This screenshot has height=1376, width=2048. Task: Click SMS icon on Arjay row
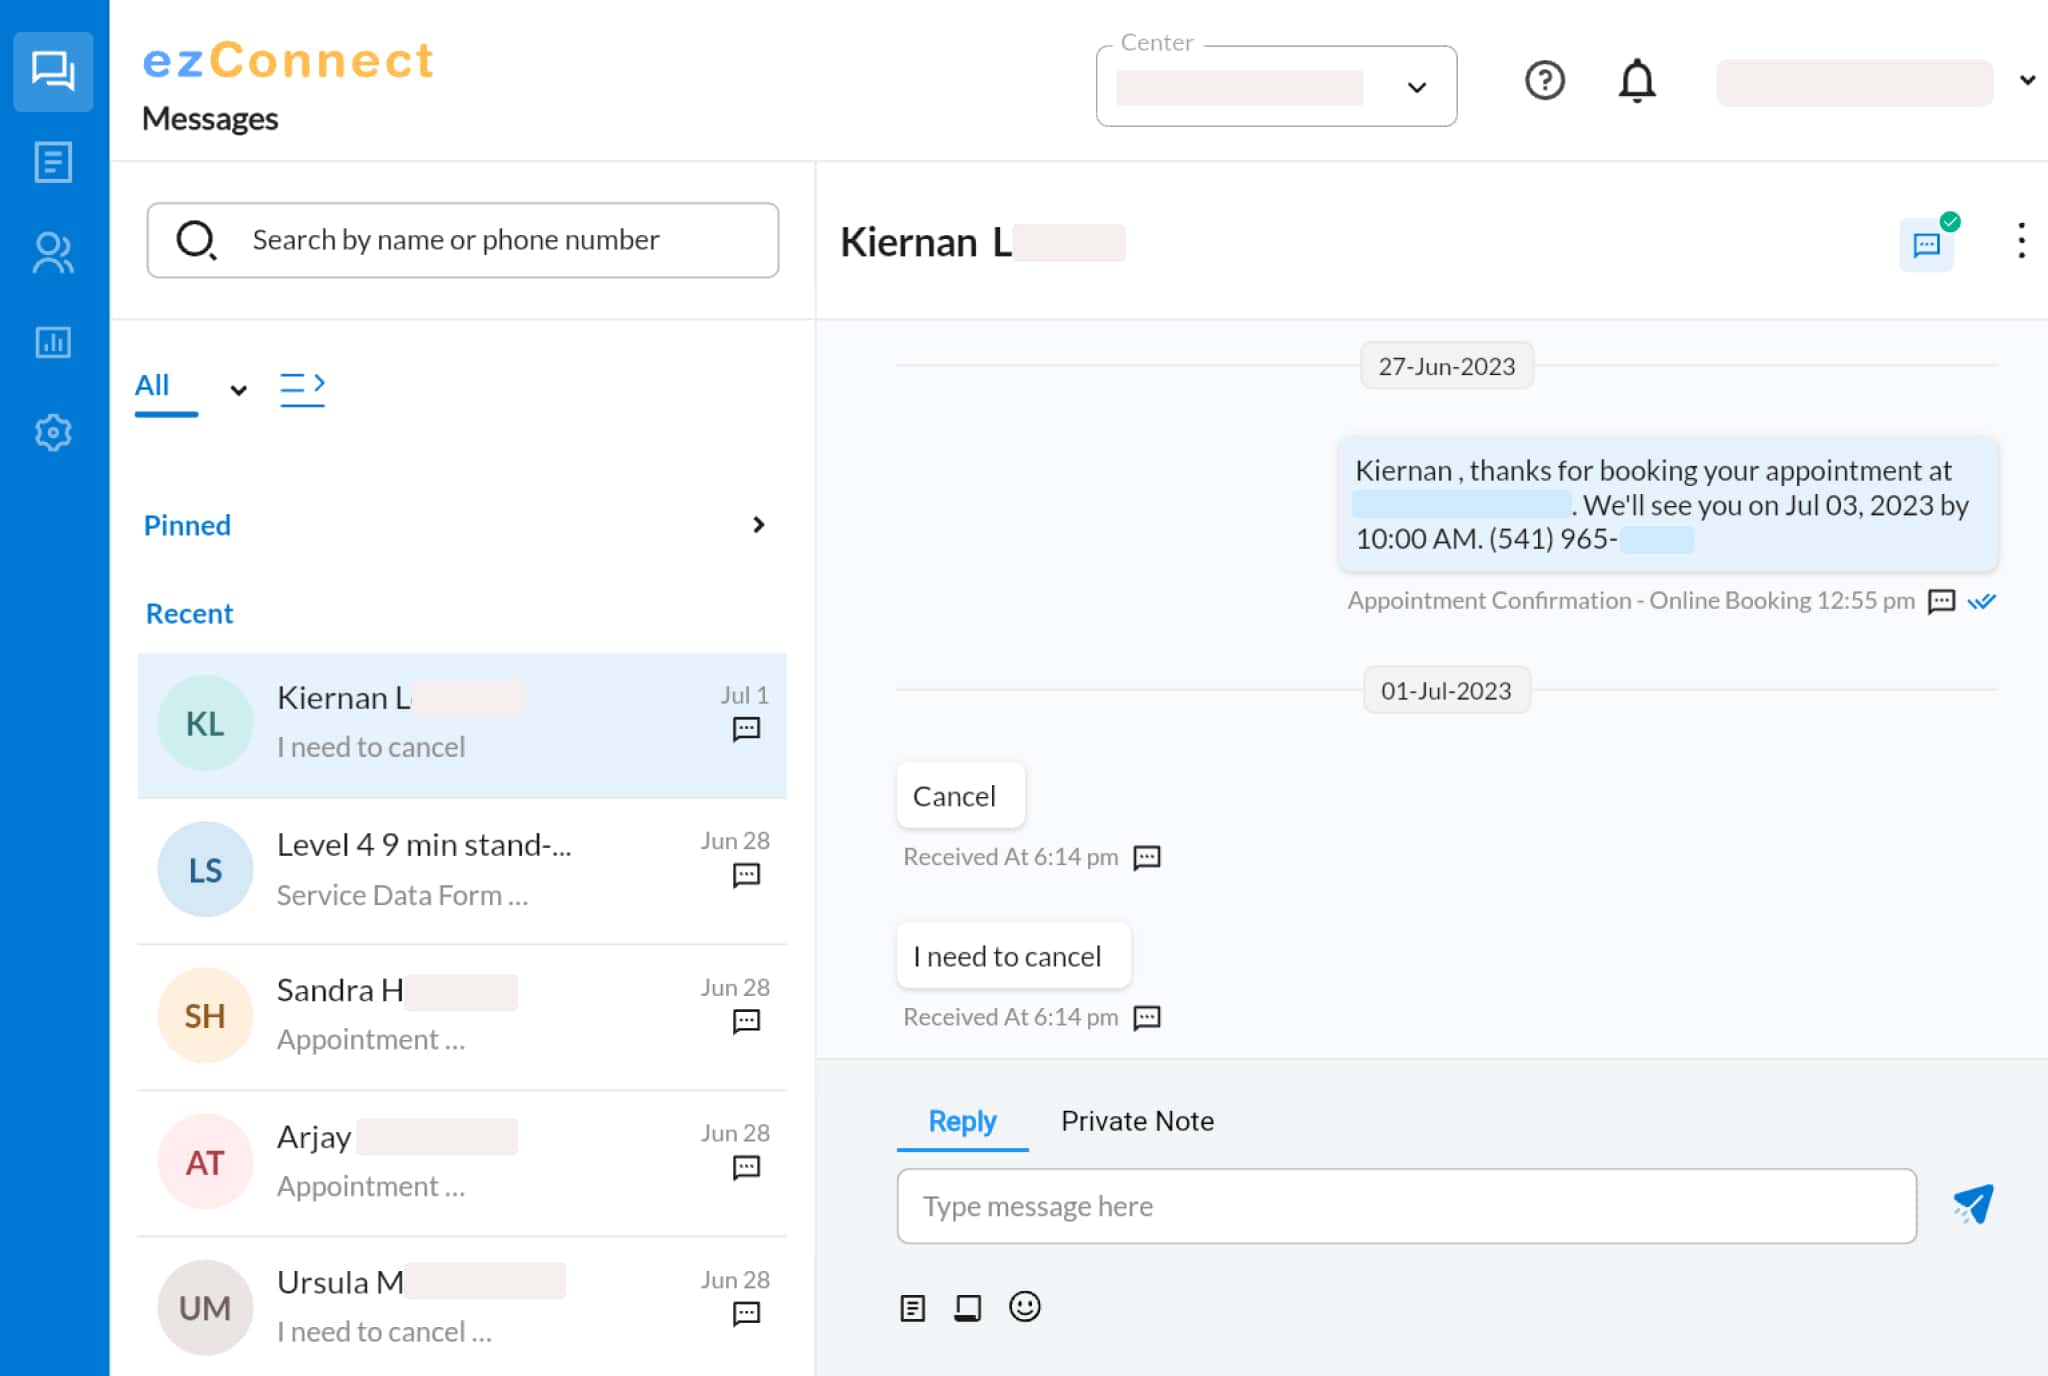pyautogui.click(x=746, y=1167)
